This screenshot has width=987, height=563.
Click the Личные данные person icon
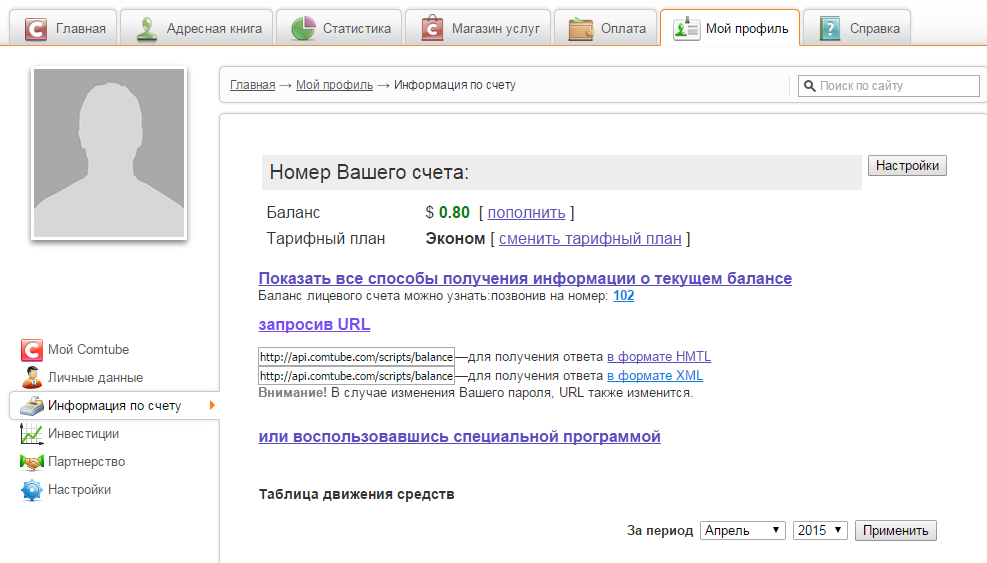coord(31,378)
